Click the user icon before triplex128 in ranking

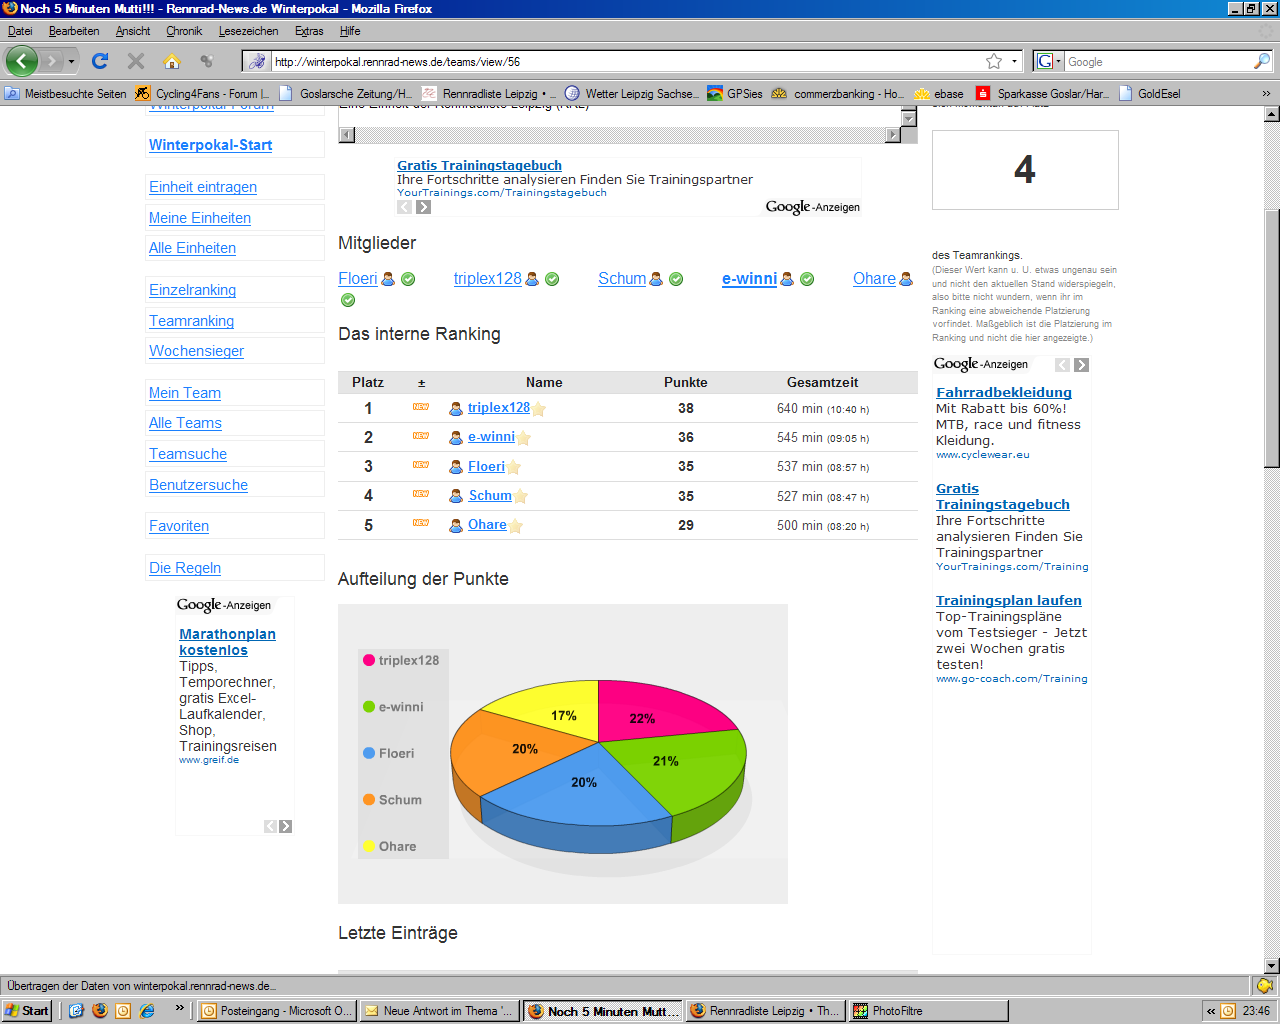pos(456,408)
